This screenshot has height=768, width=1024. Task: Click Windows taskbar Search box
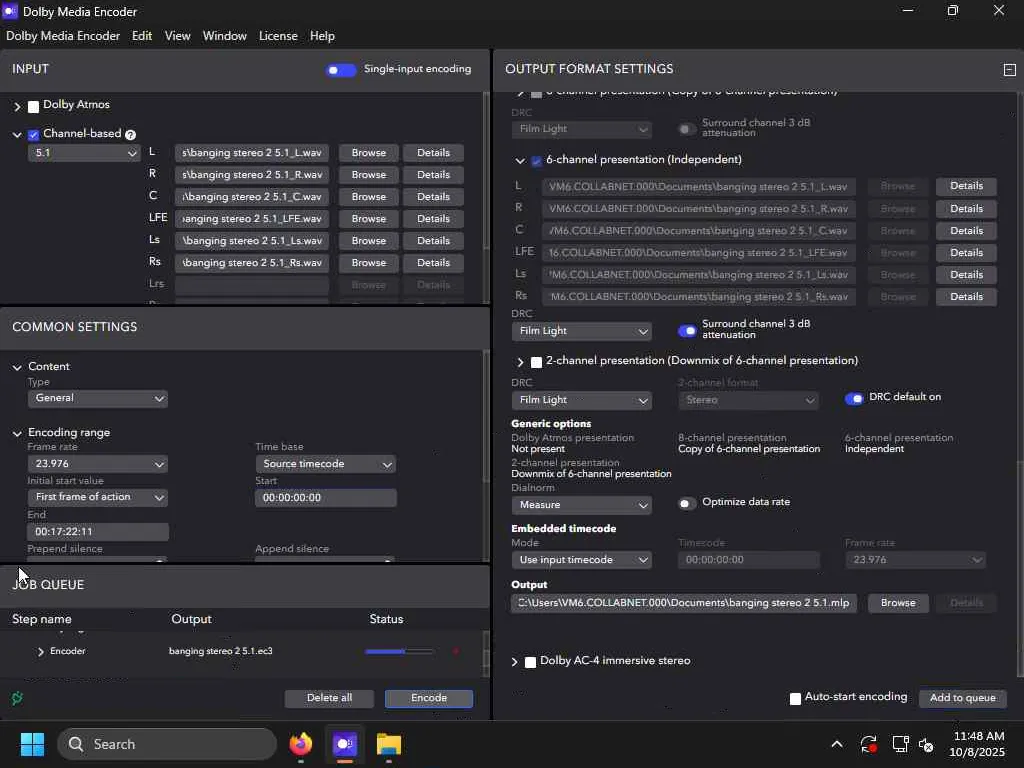167,744
